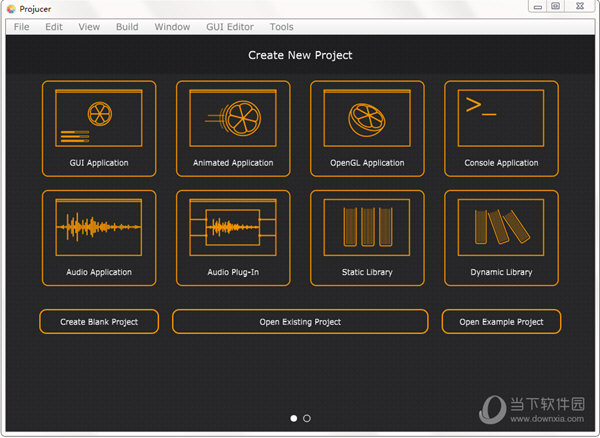Open the Build menu

(127, 27)
